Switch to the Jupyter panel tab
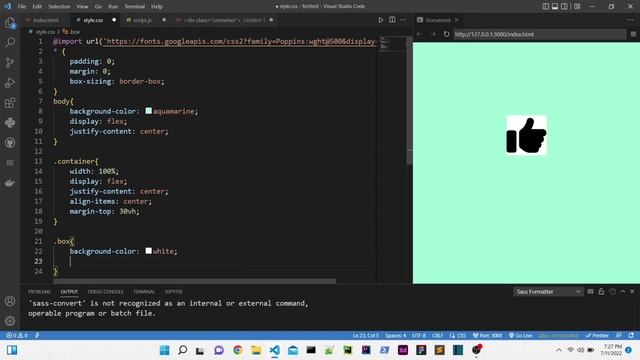 click(x=173, y=291)
